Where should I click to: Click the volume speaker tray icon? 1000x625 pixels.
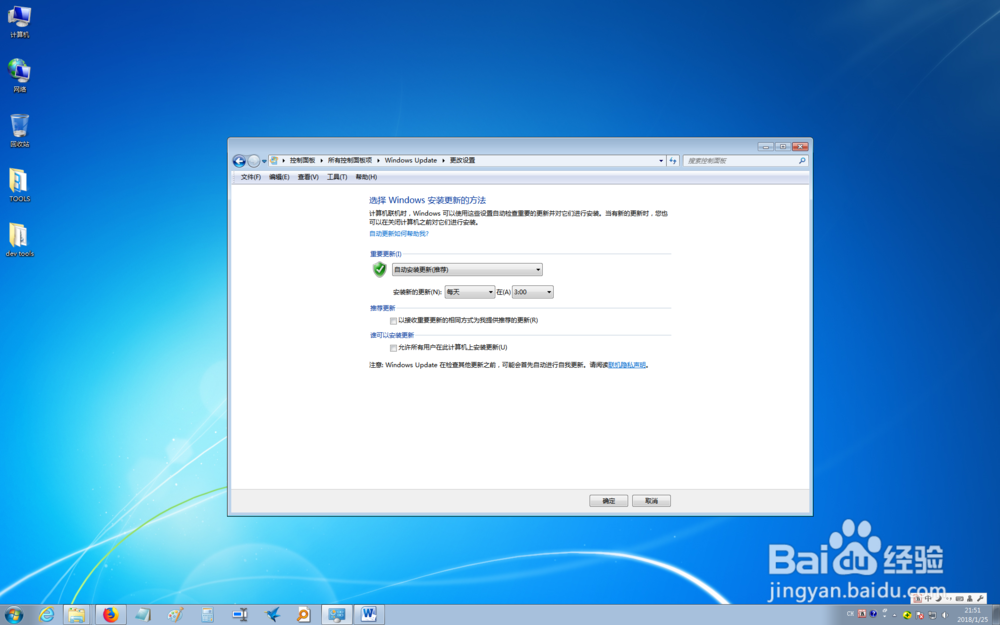[x=945, y=615]
